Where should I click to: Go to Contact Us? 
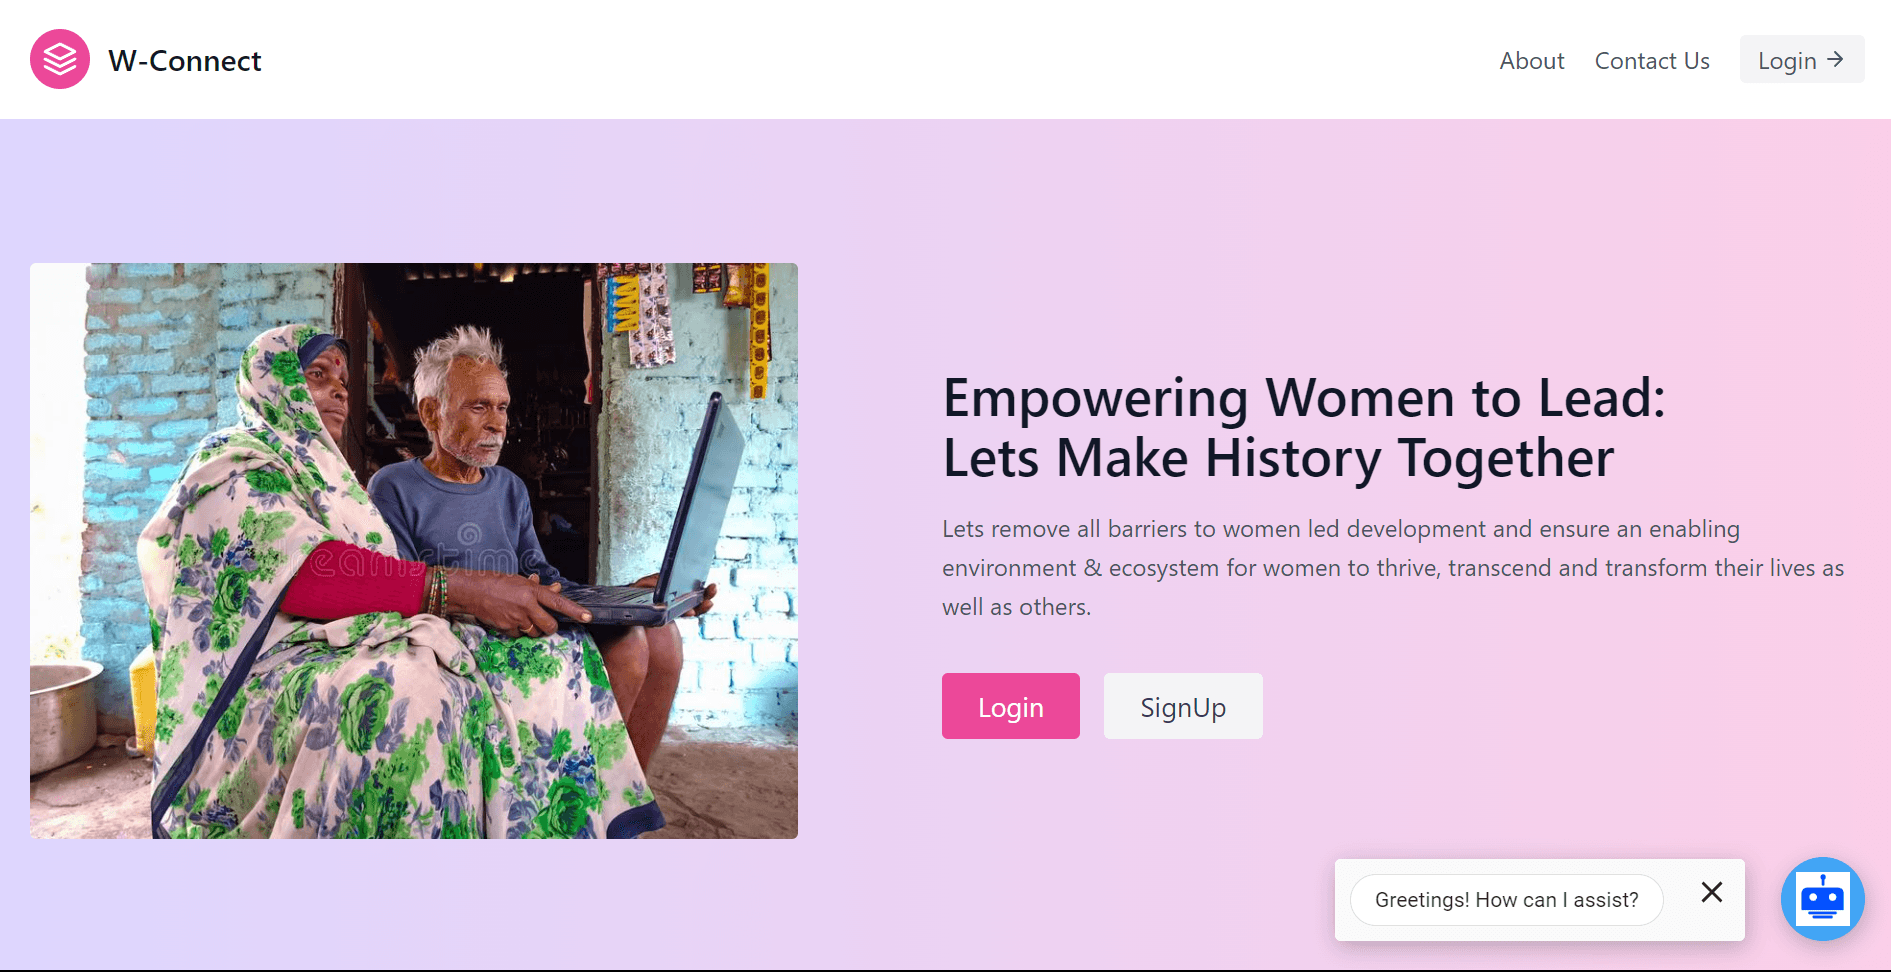click(1652, 61)
